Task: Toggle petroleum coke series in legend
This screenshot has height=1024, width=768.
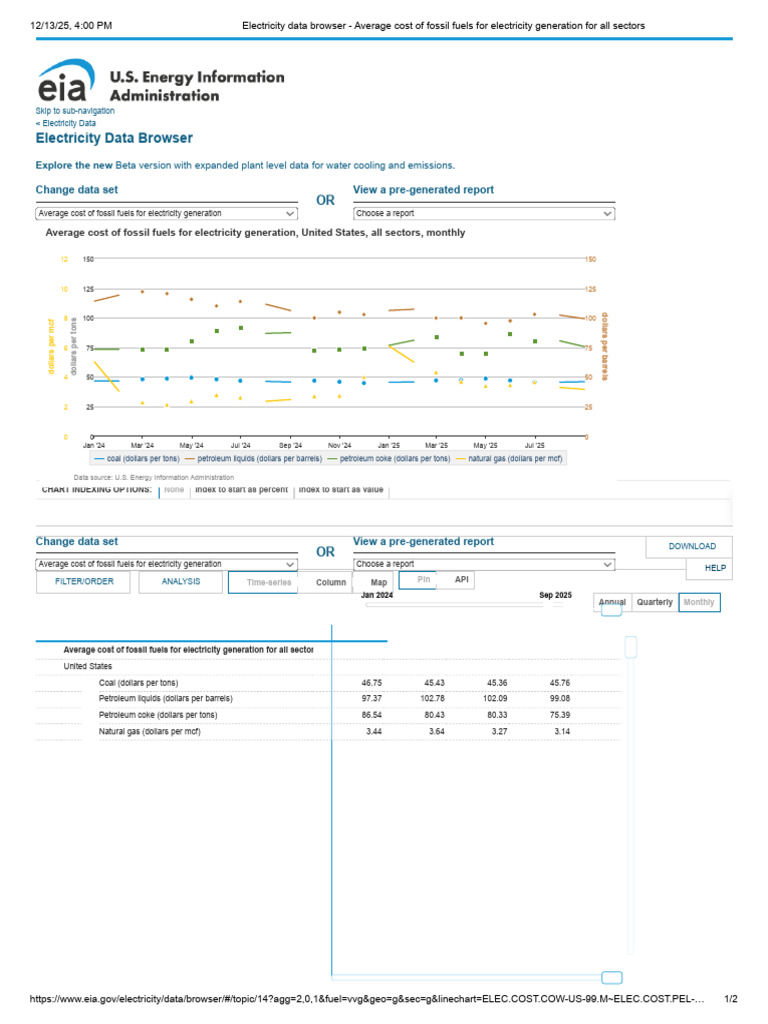Action: [x=389, y=458]
